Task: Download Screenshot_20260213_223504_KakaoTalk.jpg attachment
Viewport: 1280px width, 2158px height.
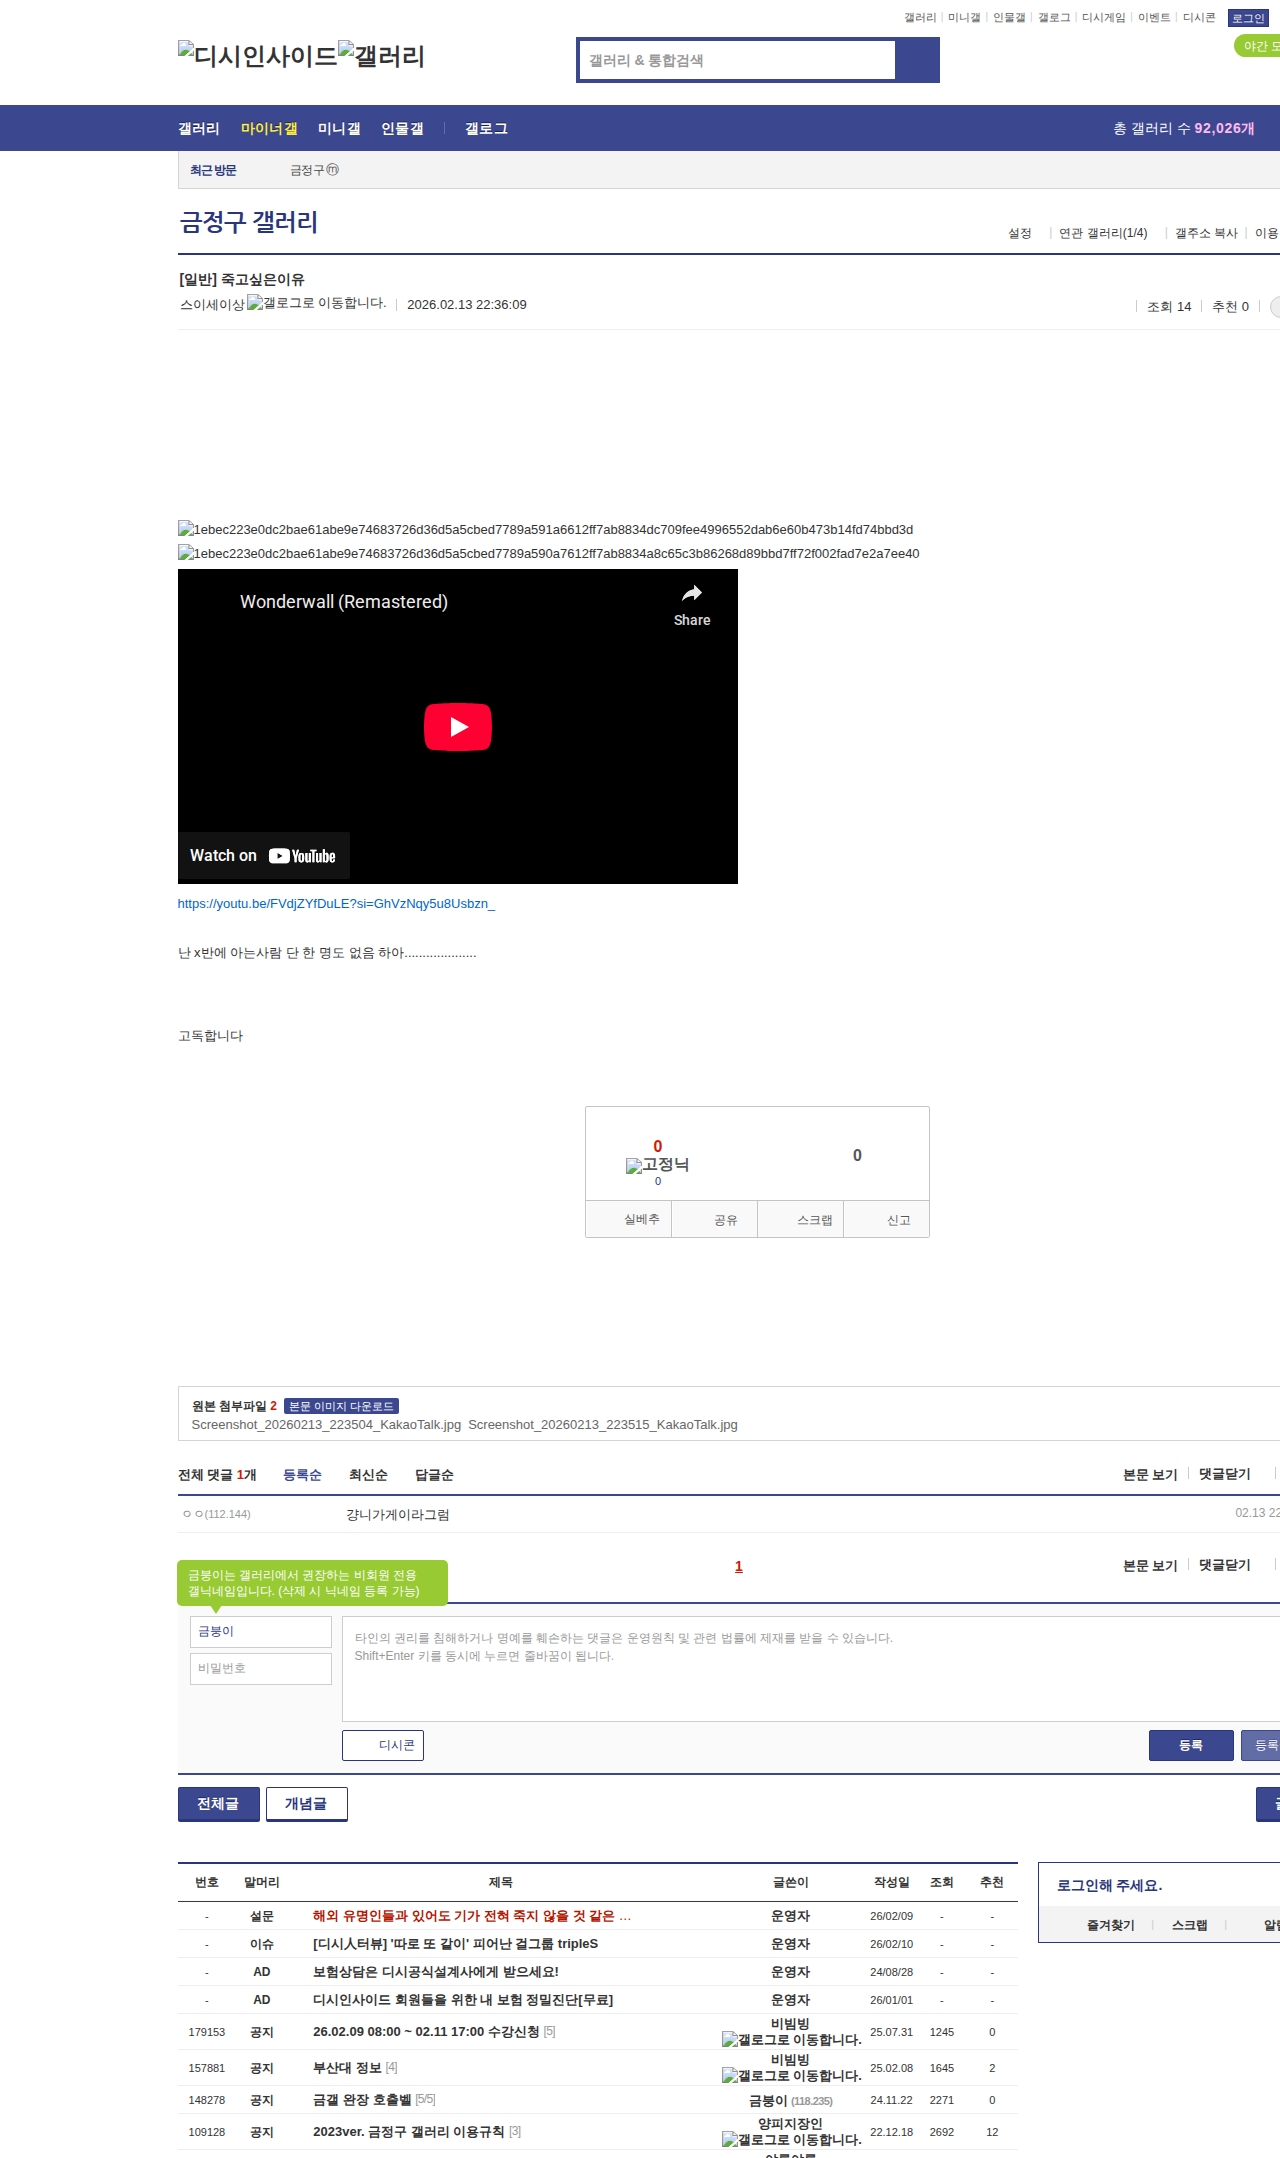Action: pyautogui.click(x=326, y=1425)
